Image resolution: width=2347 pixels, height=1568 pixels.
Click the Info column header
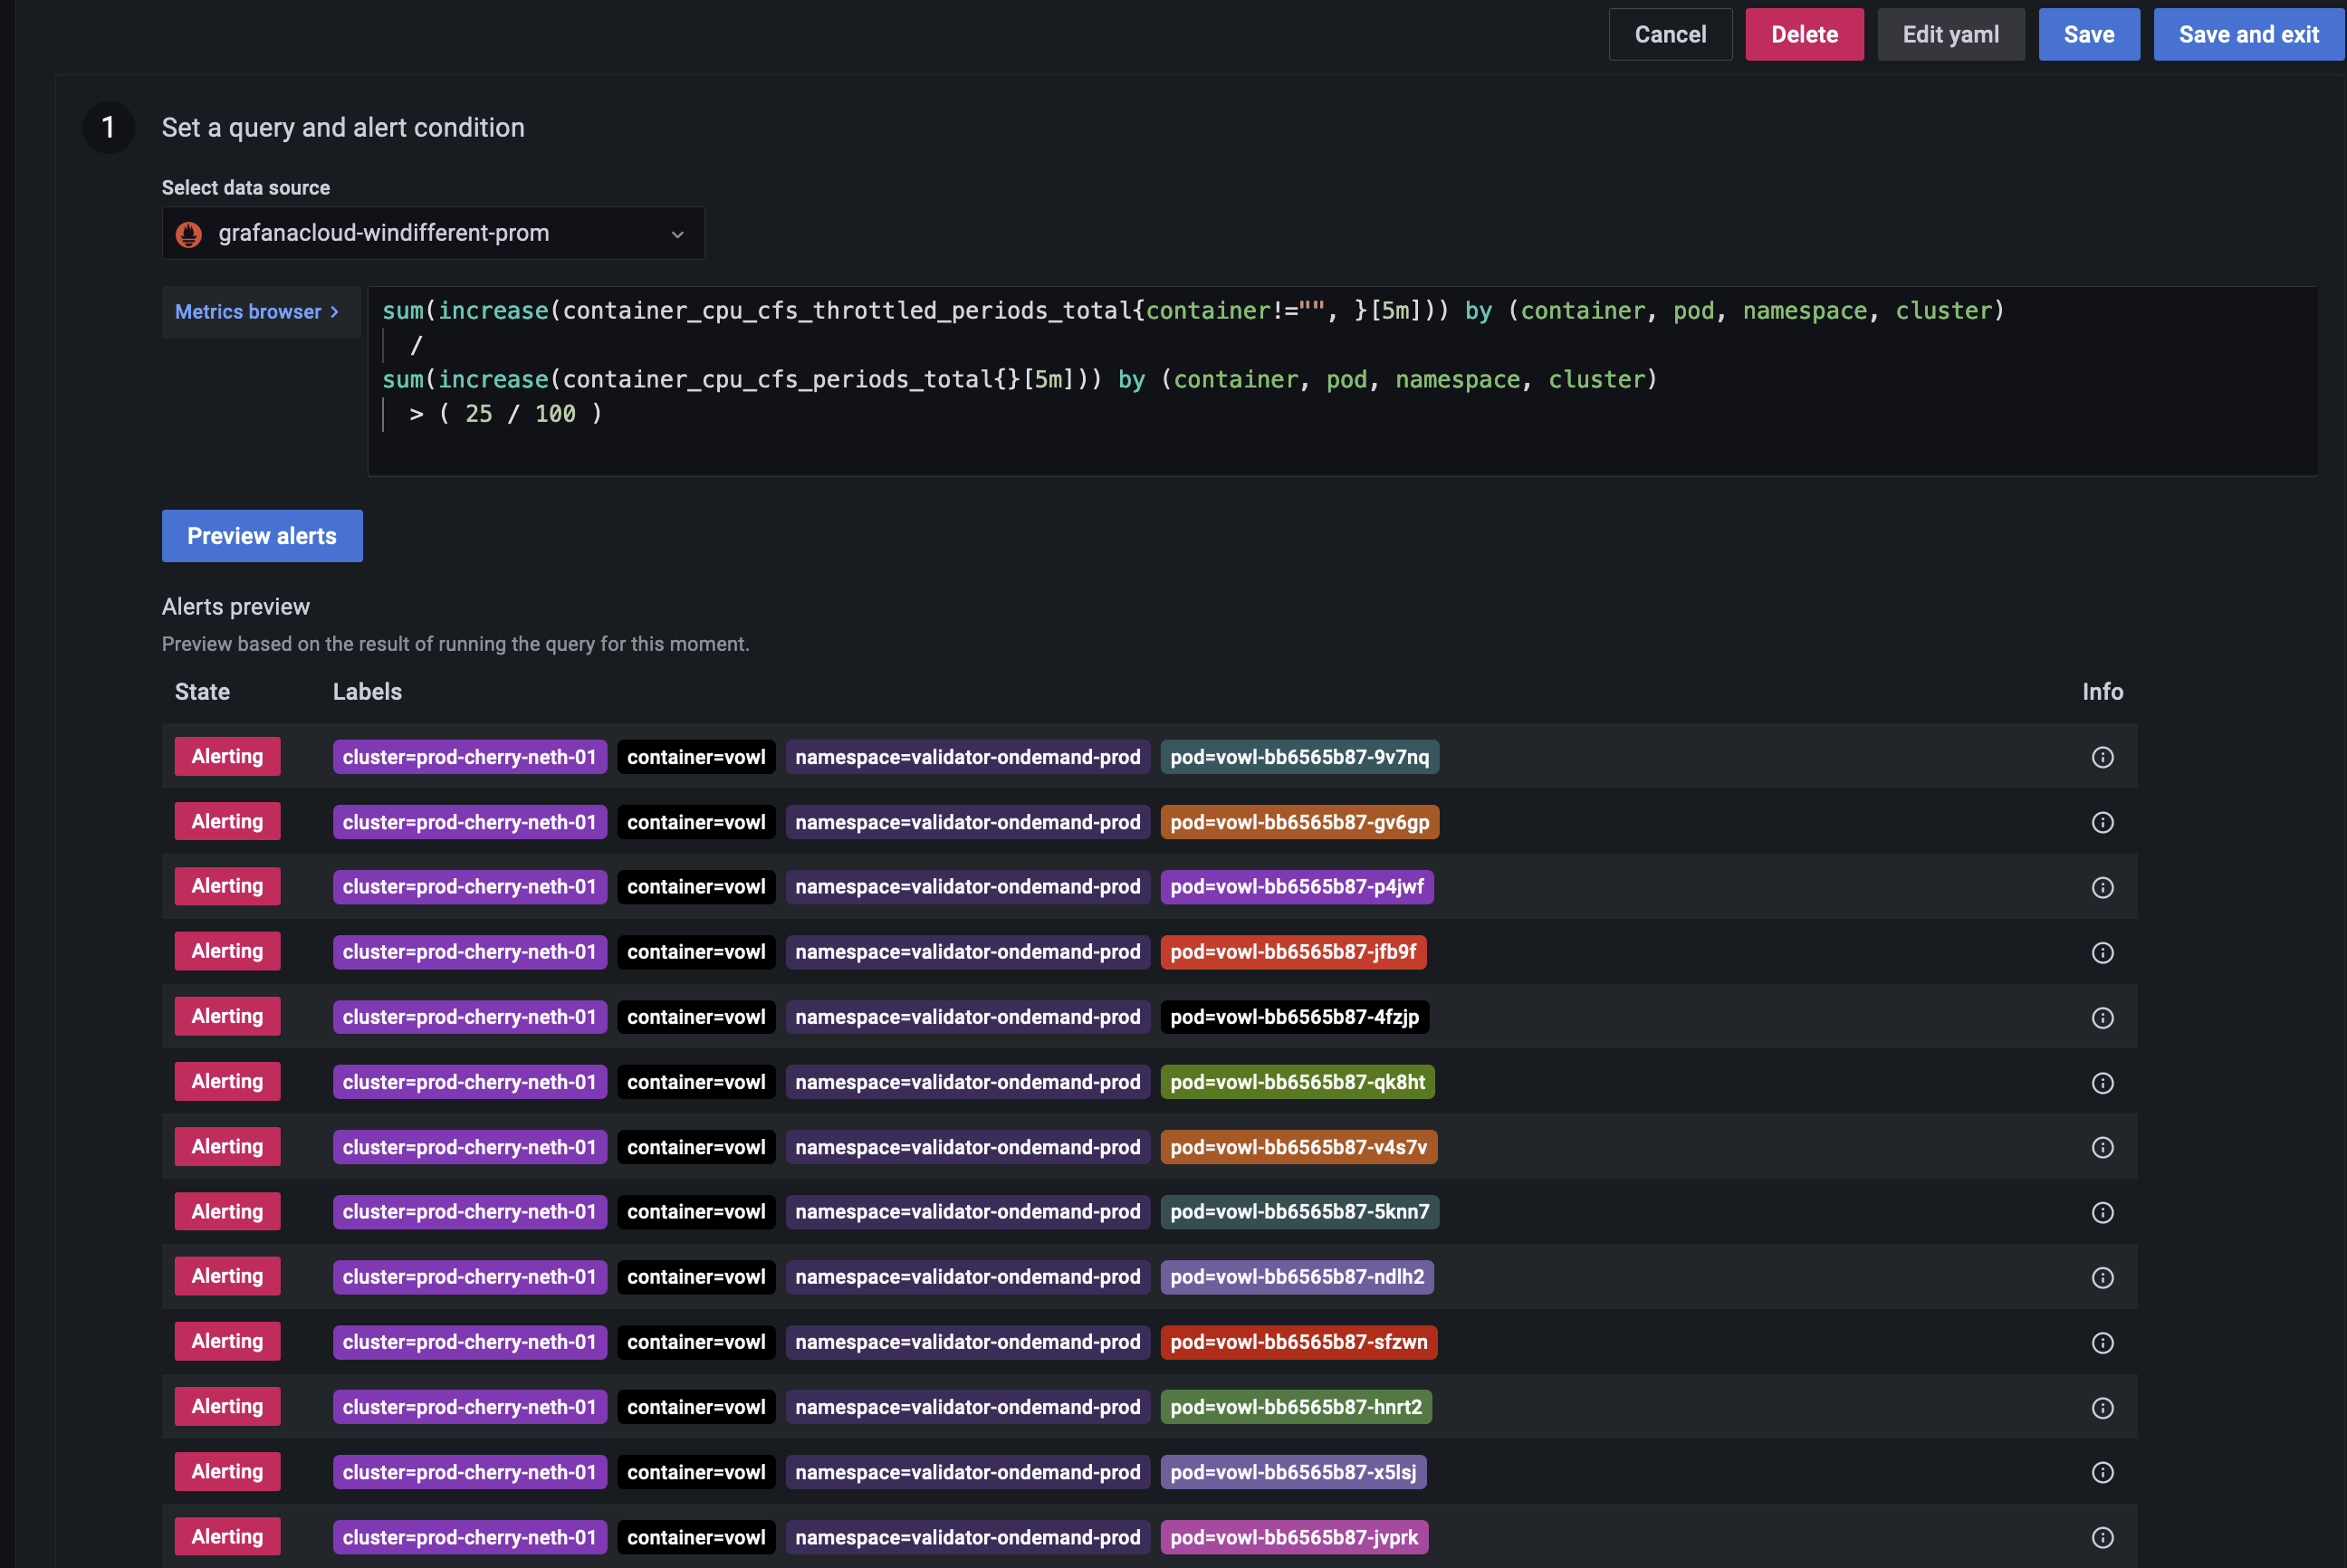pyautogui.click(x=2102, y=692)
